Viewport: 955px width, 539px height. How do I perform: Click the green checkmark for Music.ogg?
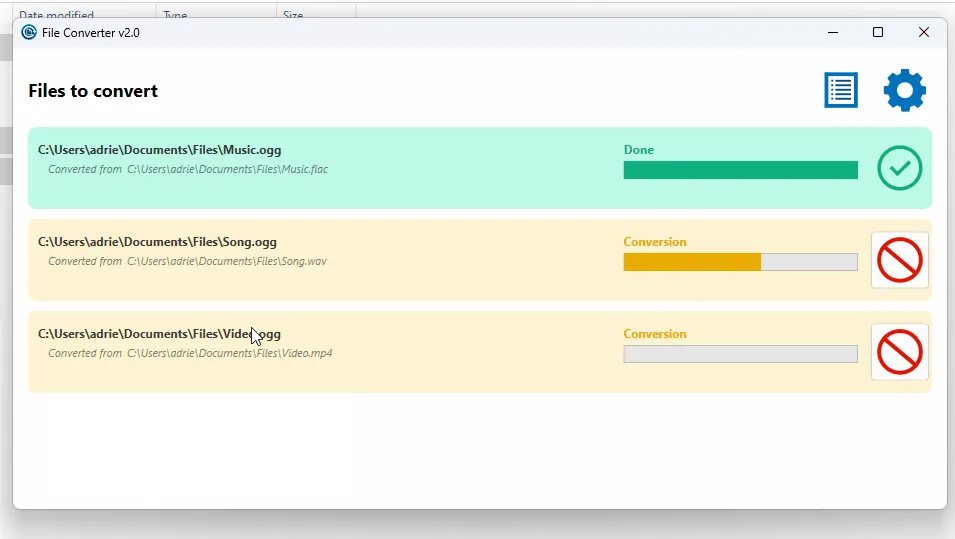900,168
